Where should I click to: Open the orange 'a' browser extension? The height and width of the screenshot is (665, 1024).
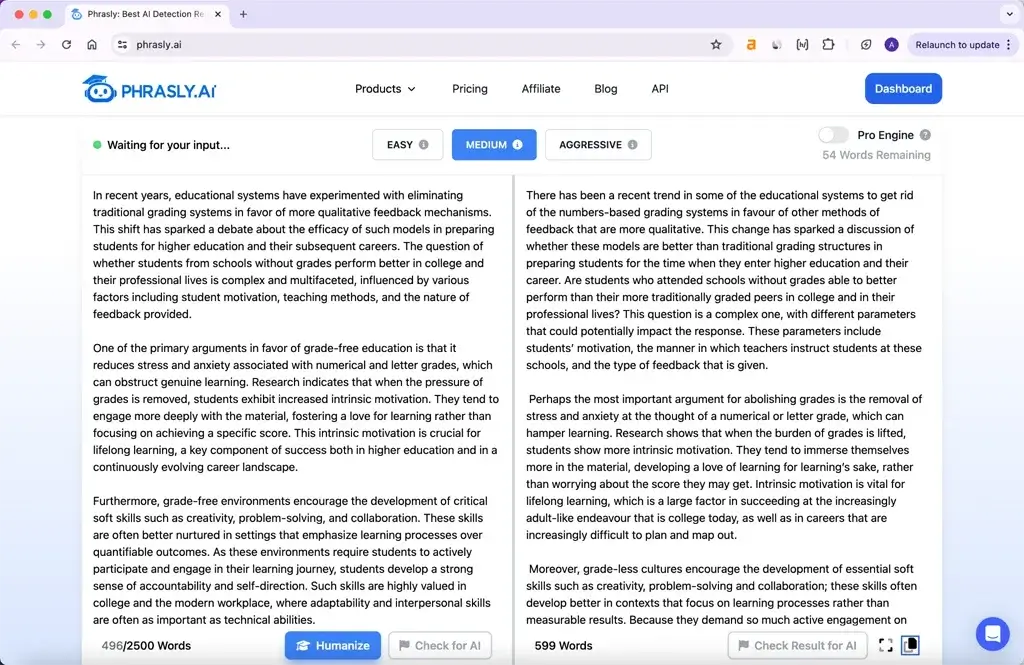(751, 44)
